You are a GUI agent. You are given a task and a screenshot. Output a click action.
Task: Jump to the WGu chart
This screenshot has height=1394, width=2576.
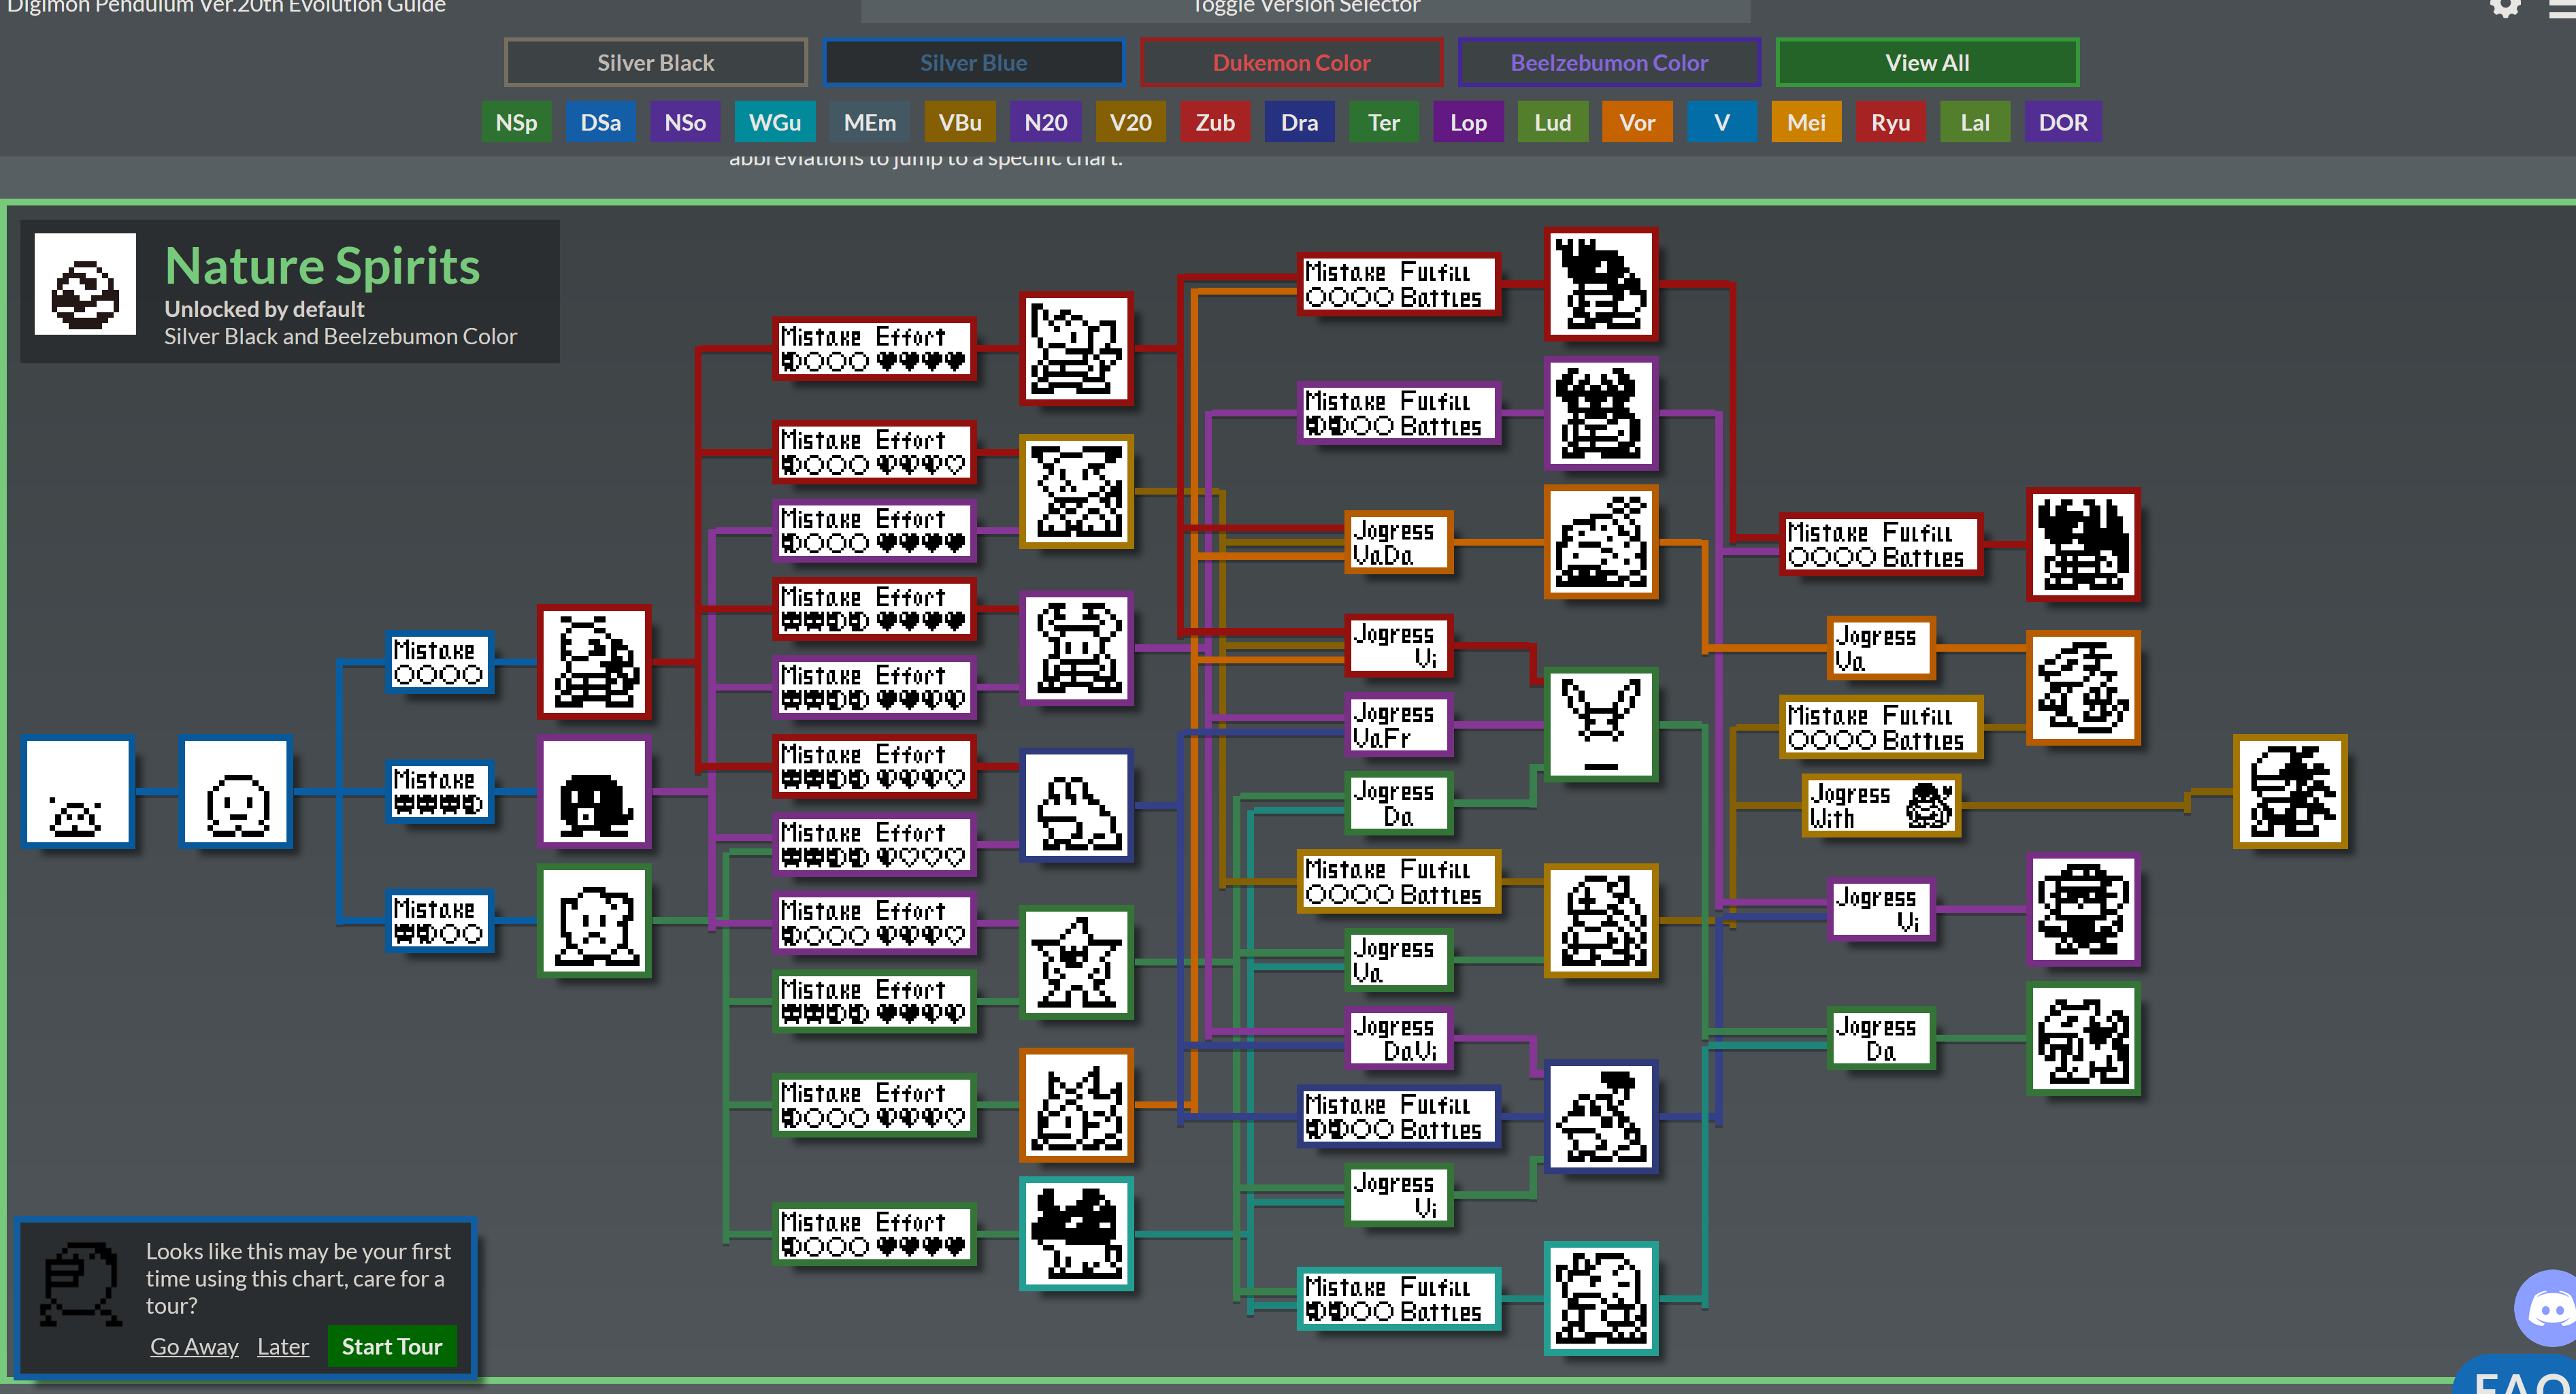(x=775, y=122)
